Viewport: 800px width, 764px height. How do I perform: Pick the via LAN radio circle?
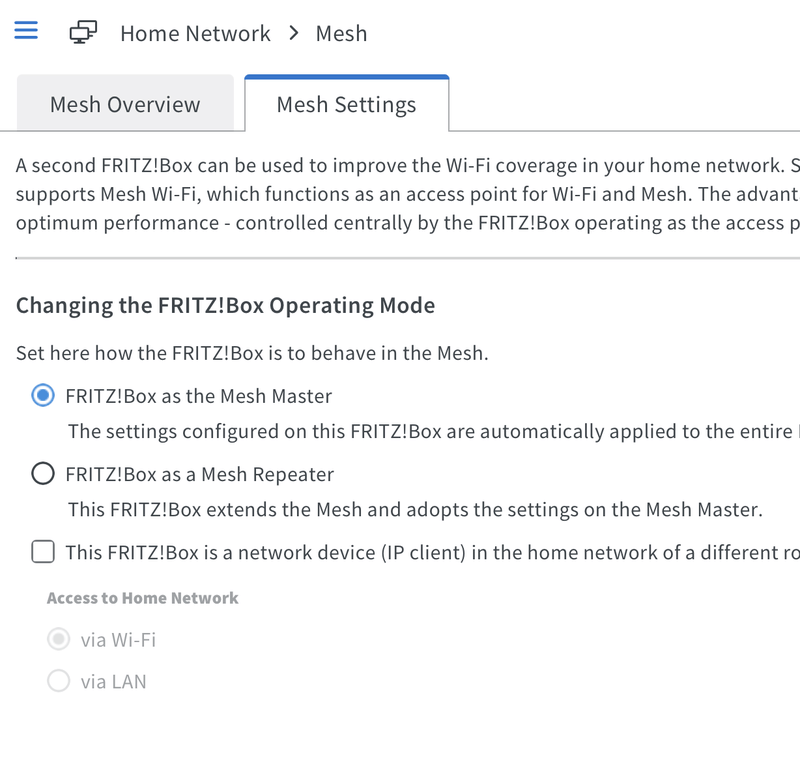59,681
